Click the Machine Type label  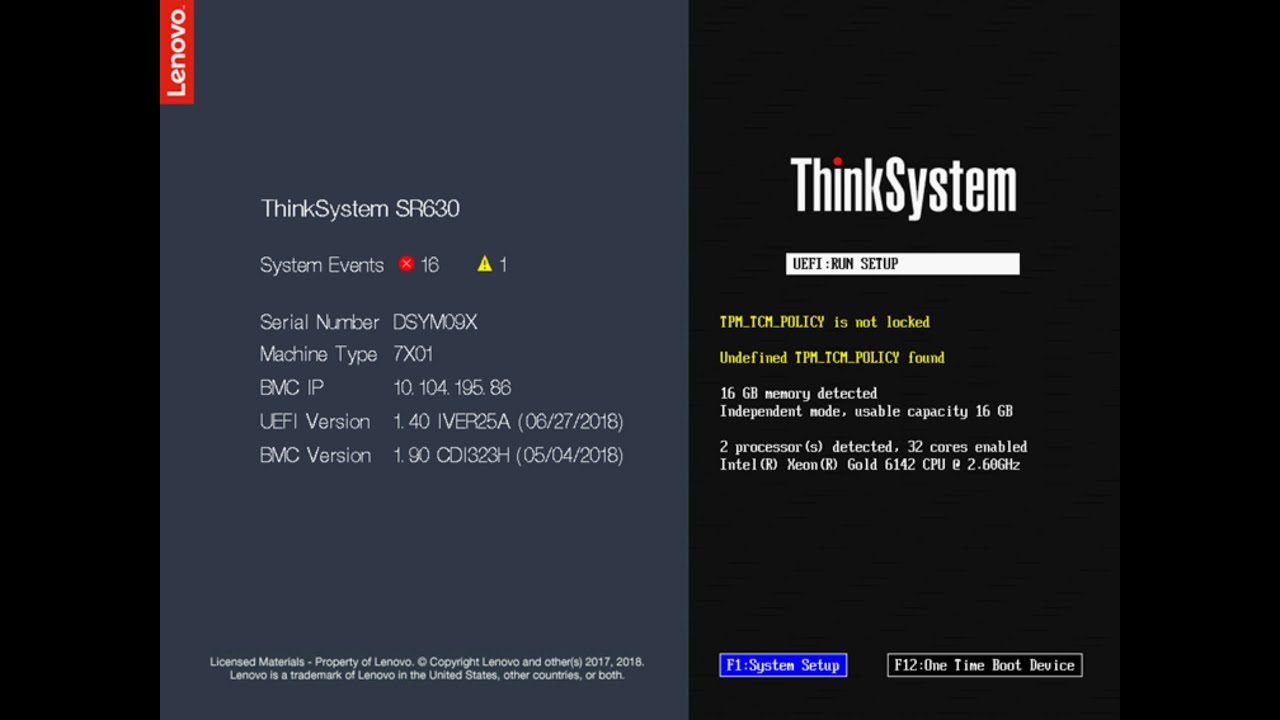318,354
